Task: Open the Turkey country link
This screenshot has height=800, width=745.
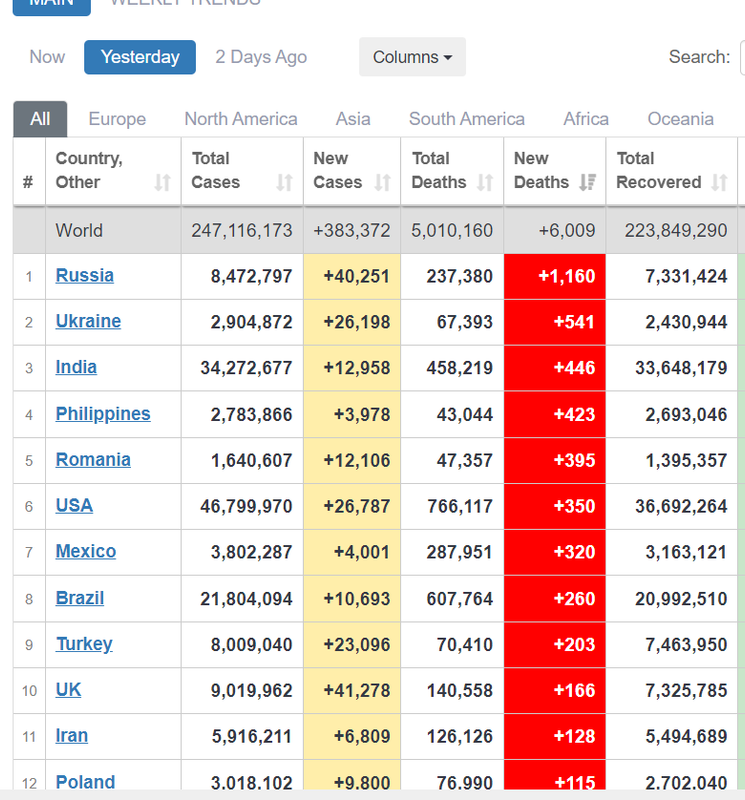Action: coord(84,644)
